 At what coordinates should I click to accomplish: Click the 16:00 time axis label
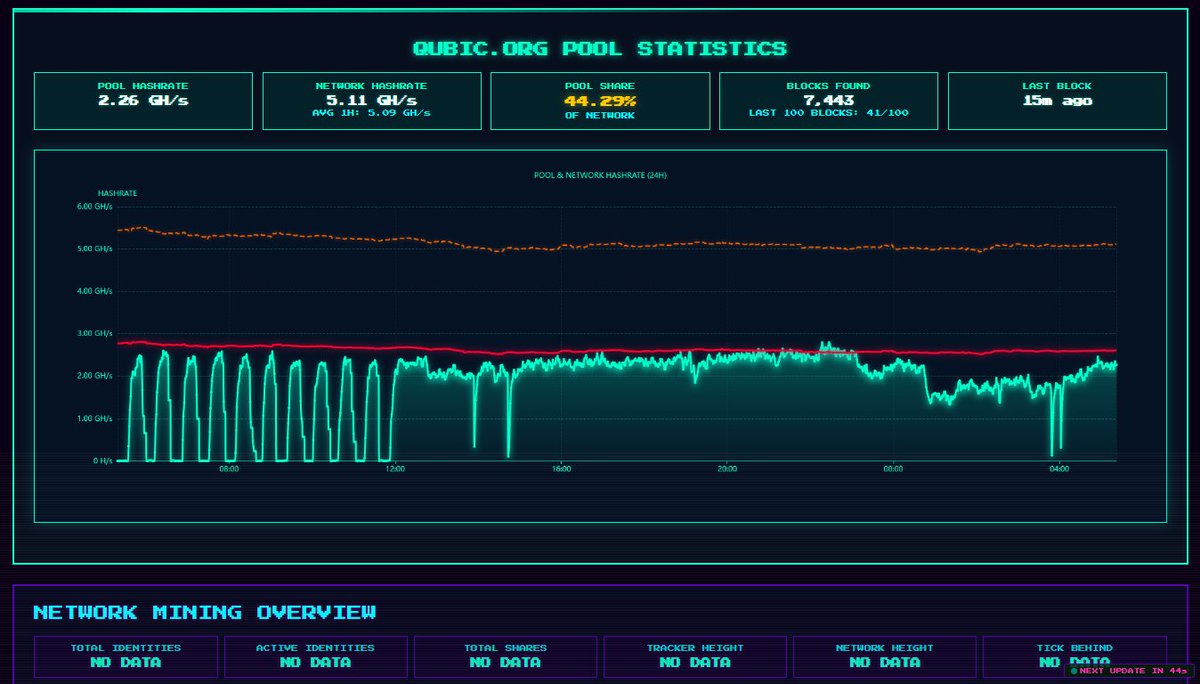click(x=561, y=469)
